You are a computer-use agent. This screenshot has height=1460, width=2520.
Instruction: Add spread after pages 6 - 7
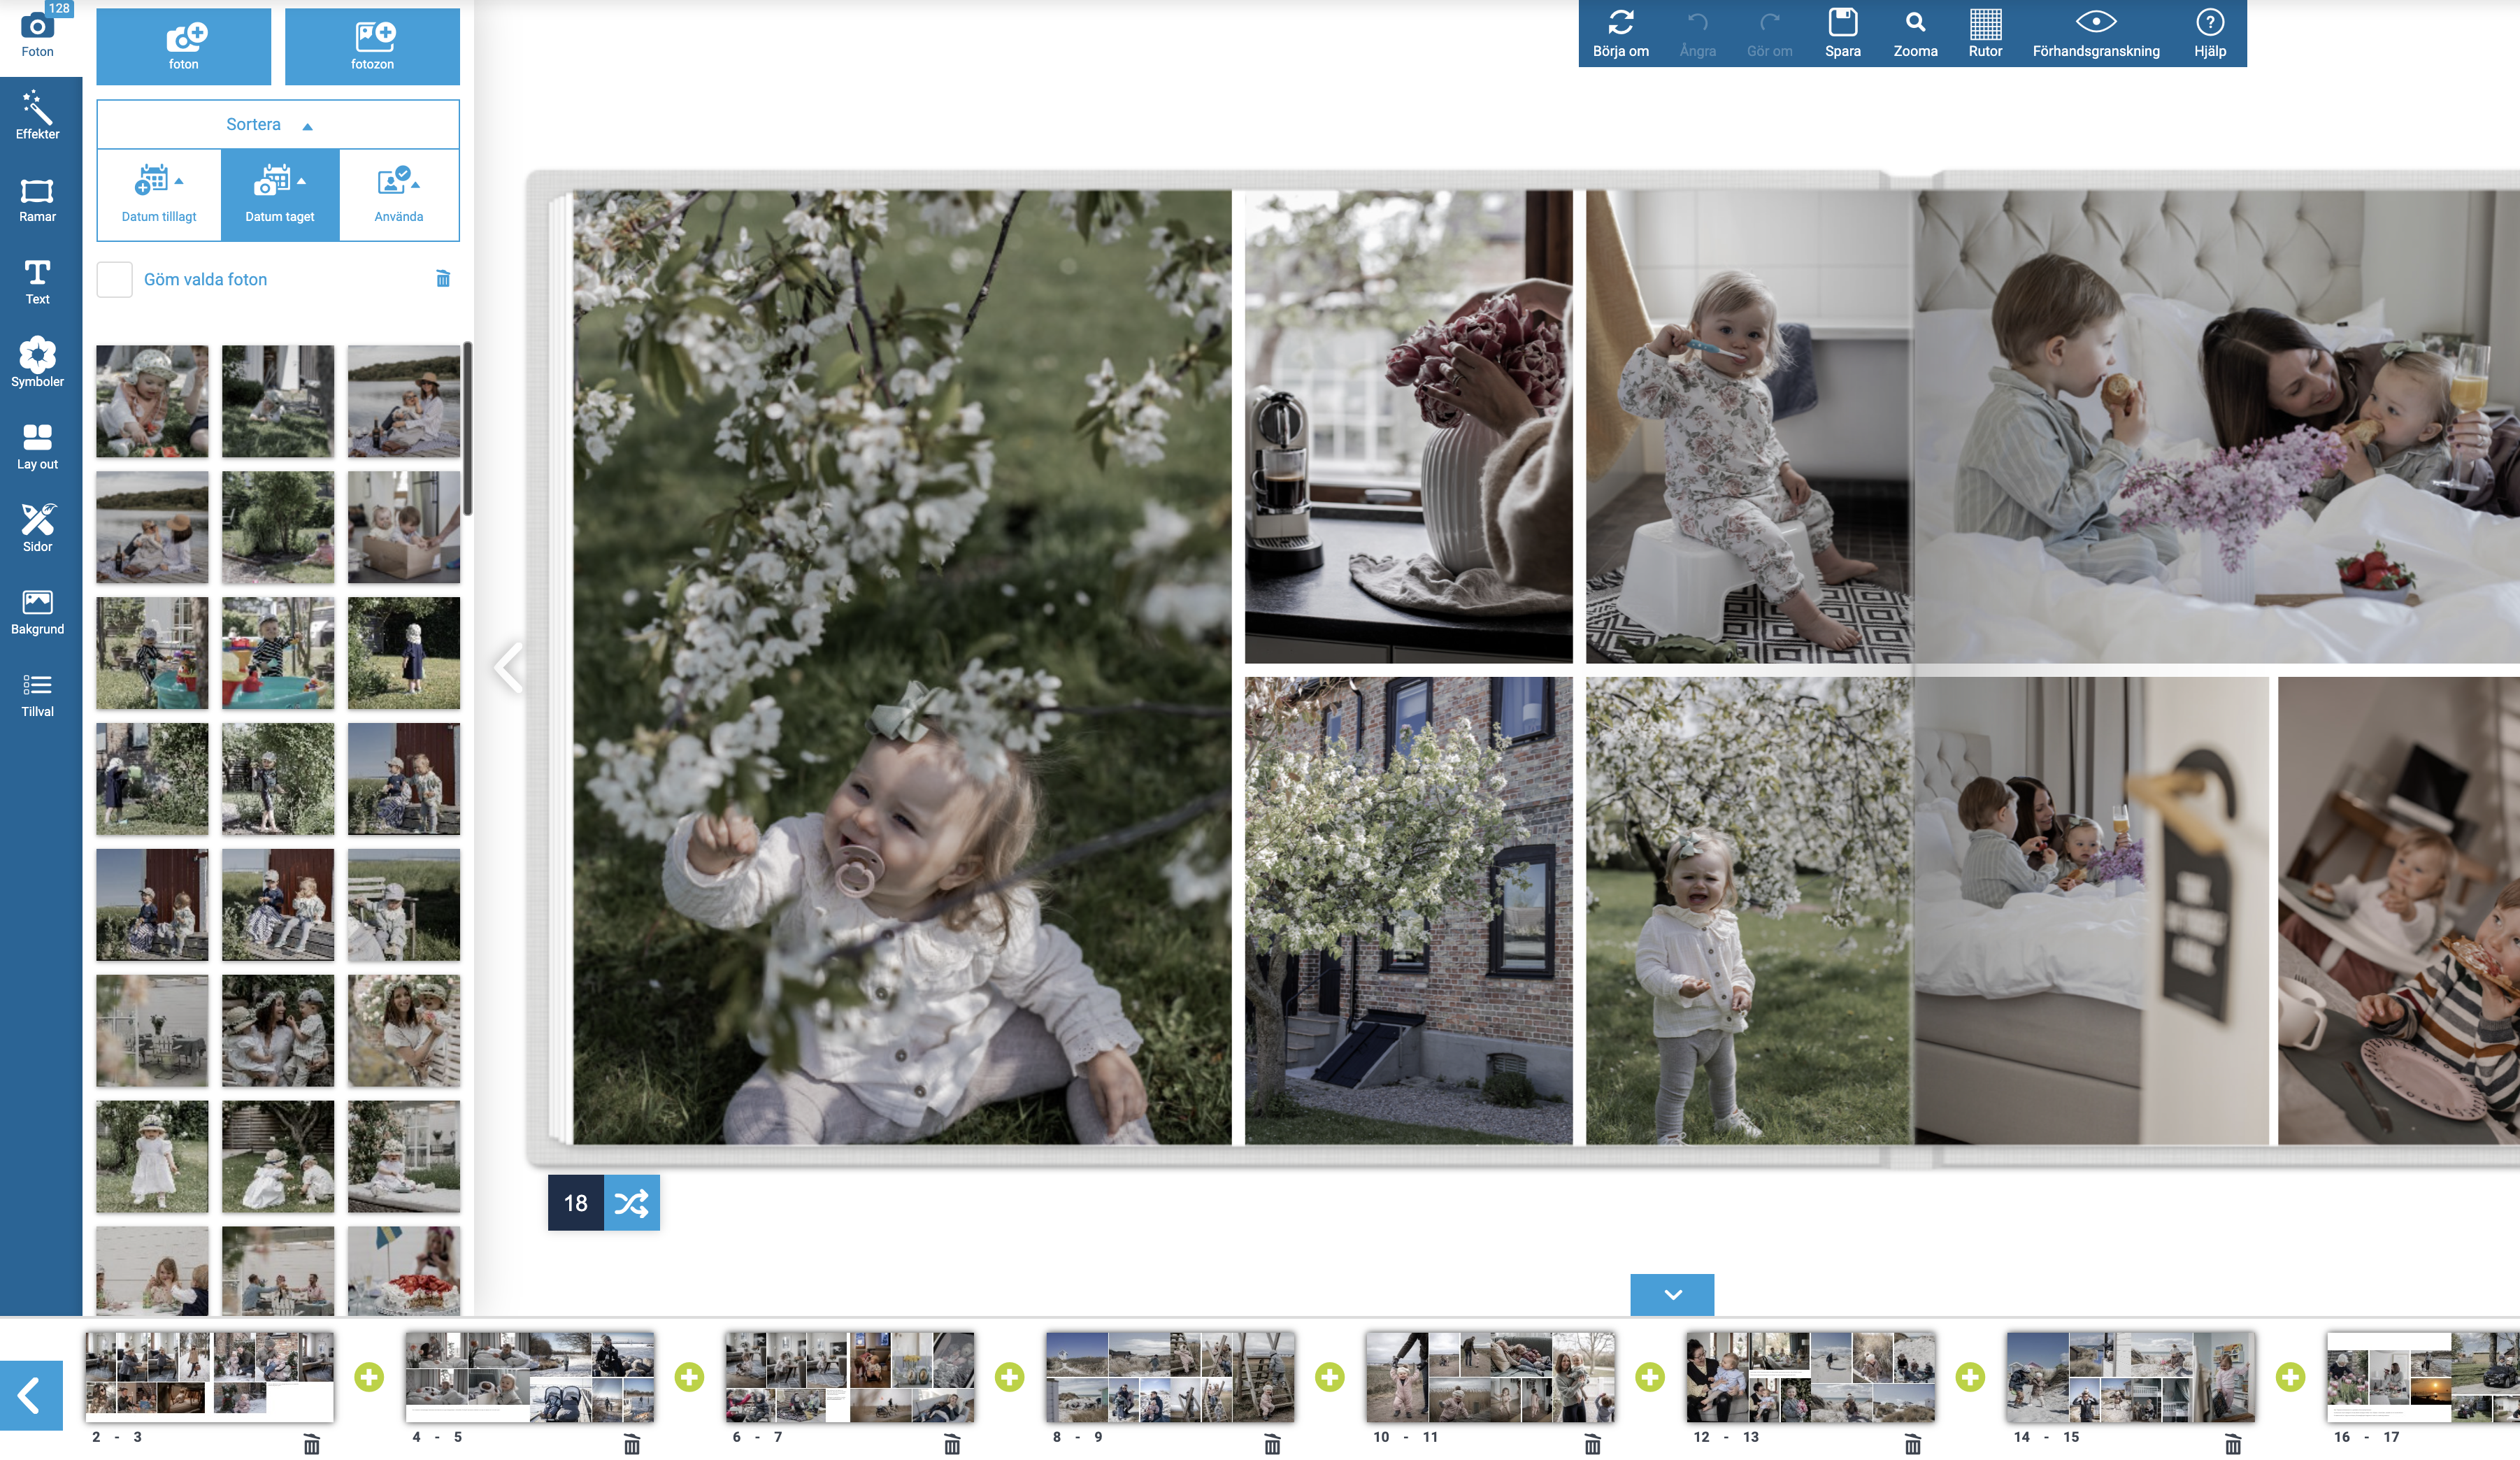1009,1377
